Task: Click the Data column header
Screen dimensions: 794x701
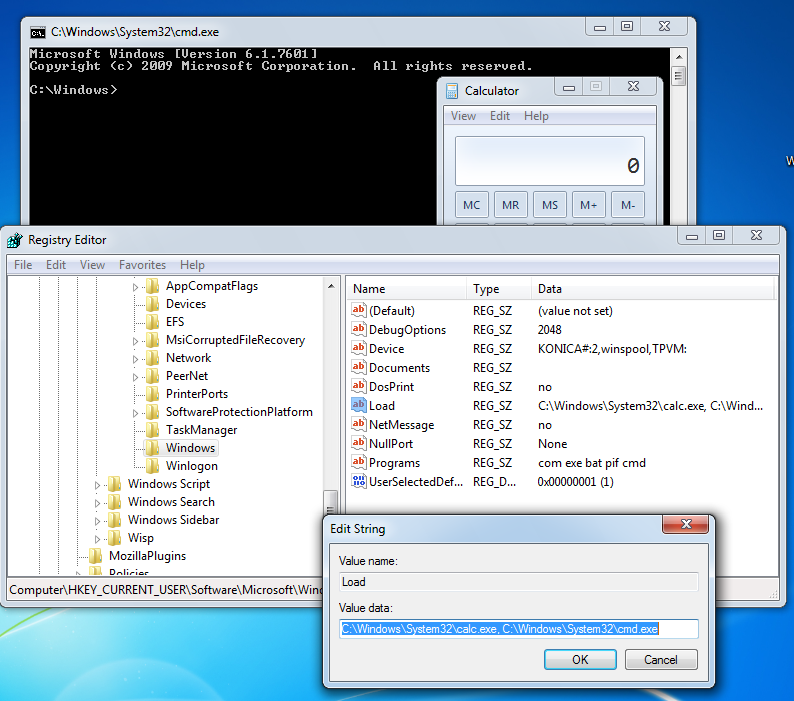Action: pos(550,289)
